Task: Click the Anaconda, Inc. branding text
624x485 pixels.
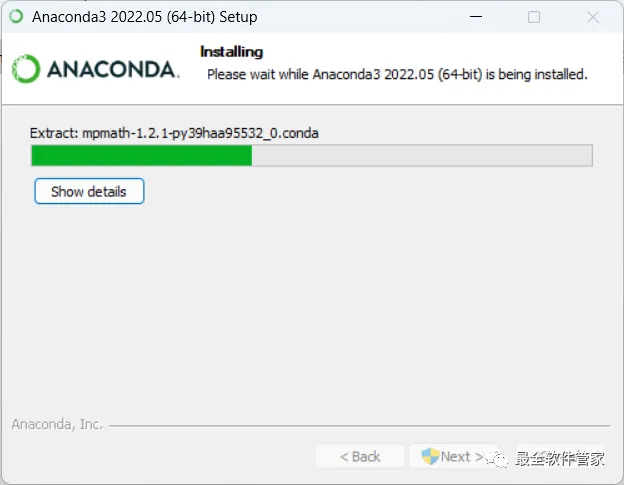Action: (57, 424)
